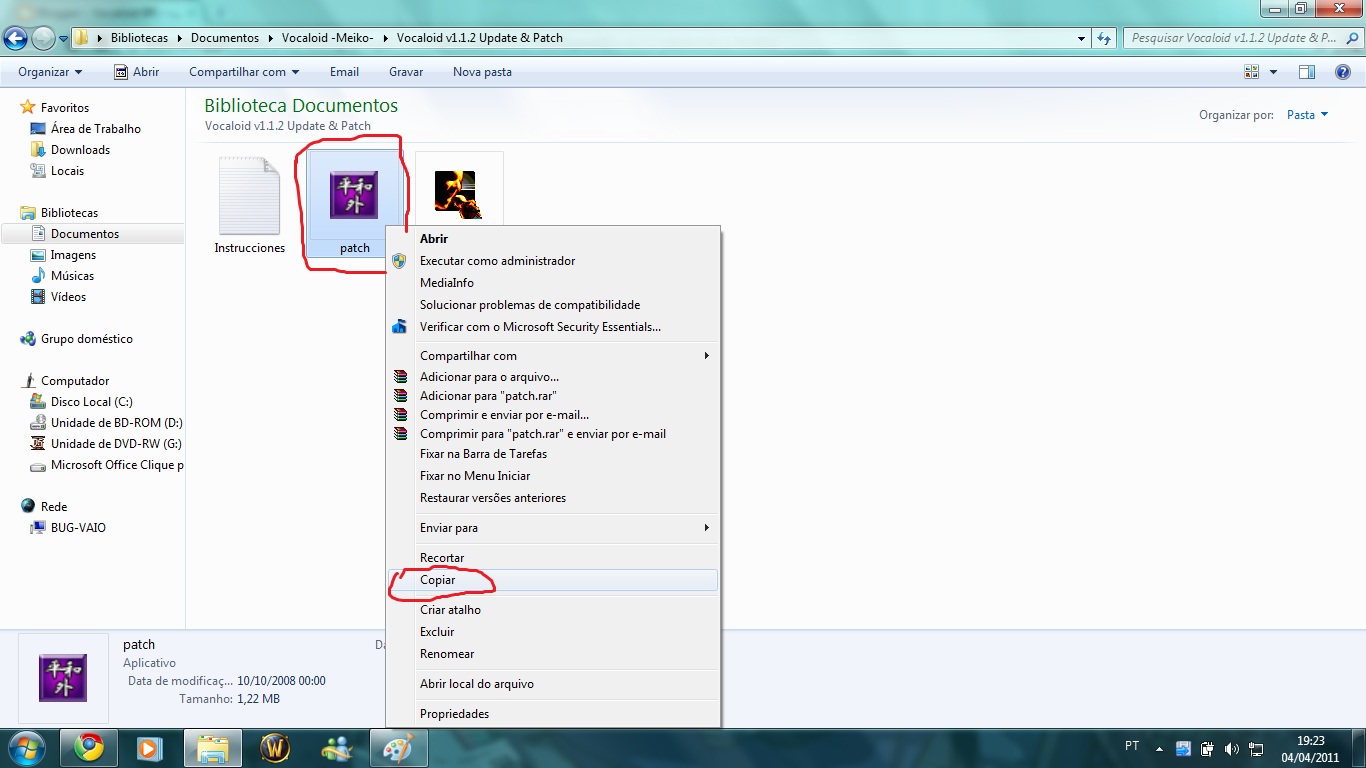Select the flame-image file thumbnail
Image resolution: width=1366 pixels, height=768 pixels.
coord(459,195)
